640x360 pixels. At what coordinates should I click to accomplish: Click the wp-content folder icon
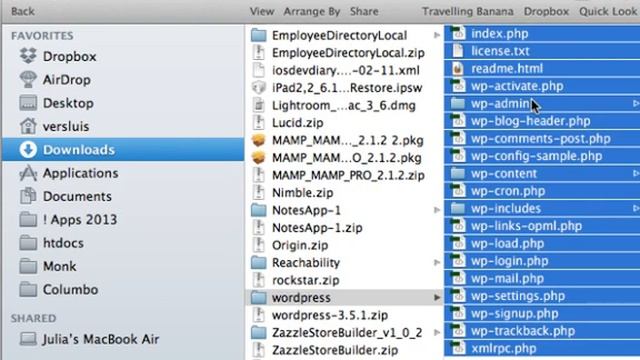tap(458, 173)
